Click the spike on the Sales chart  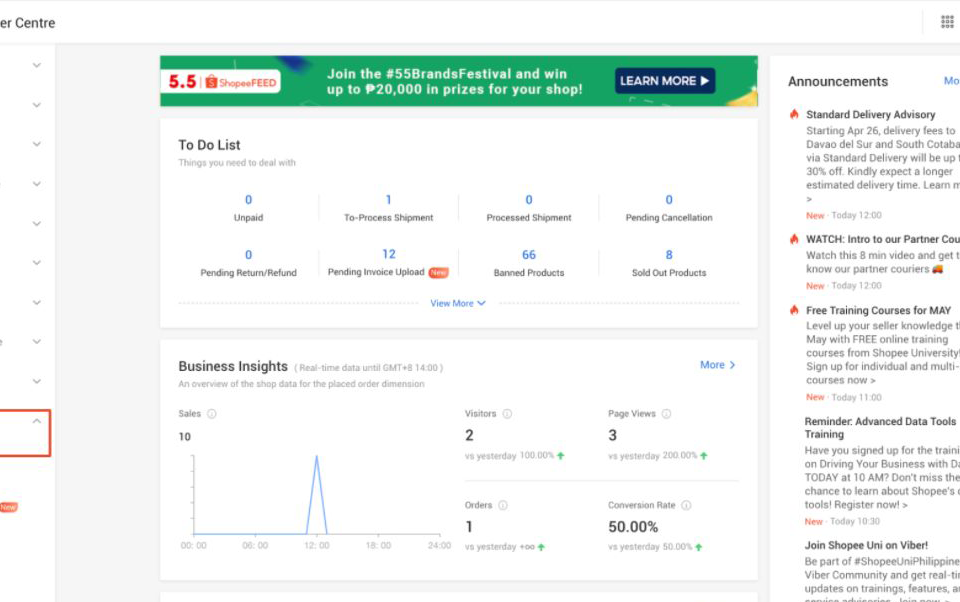tap(316, 455)
